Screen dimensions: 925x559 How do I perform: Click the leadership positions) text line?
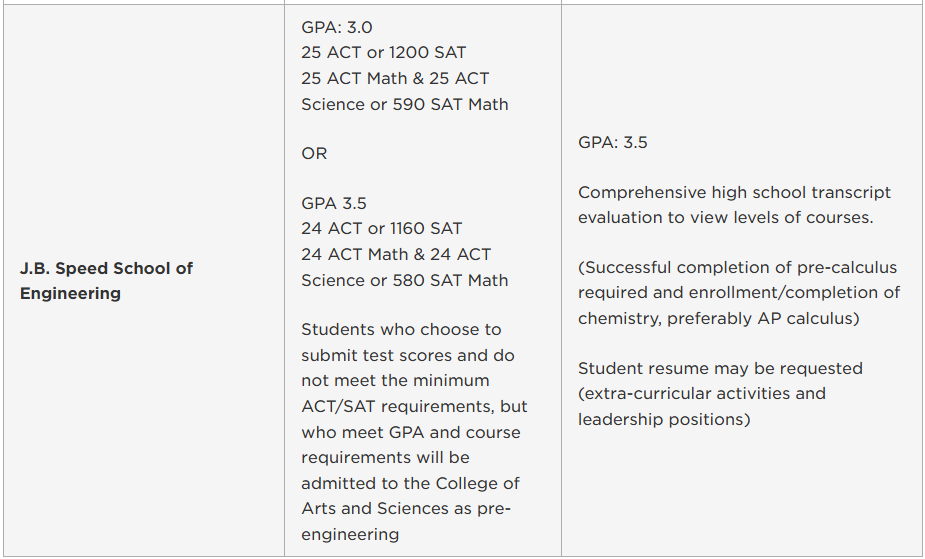664,419
